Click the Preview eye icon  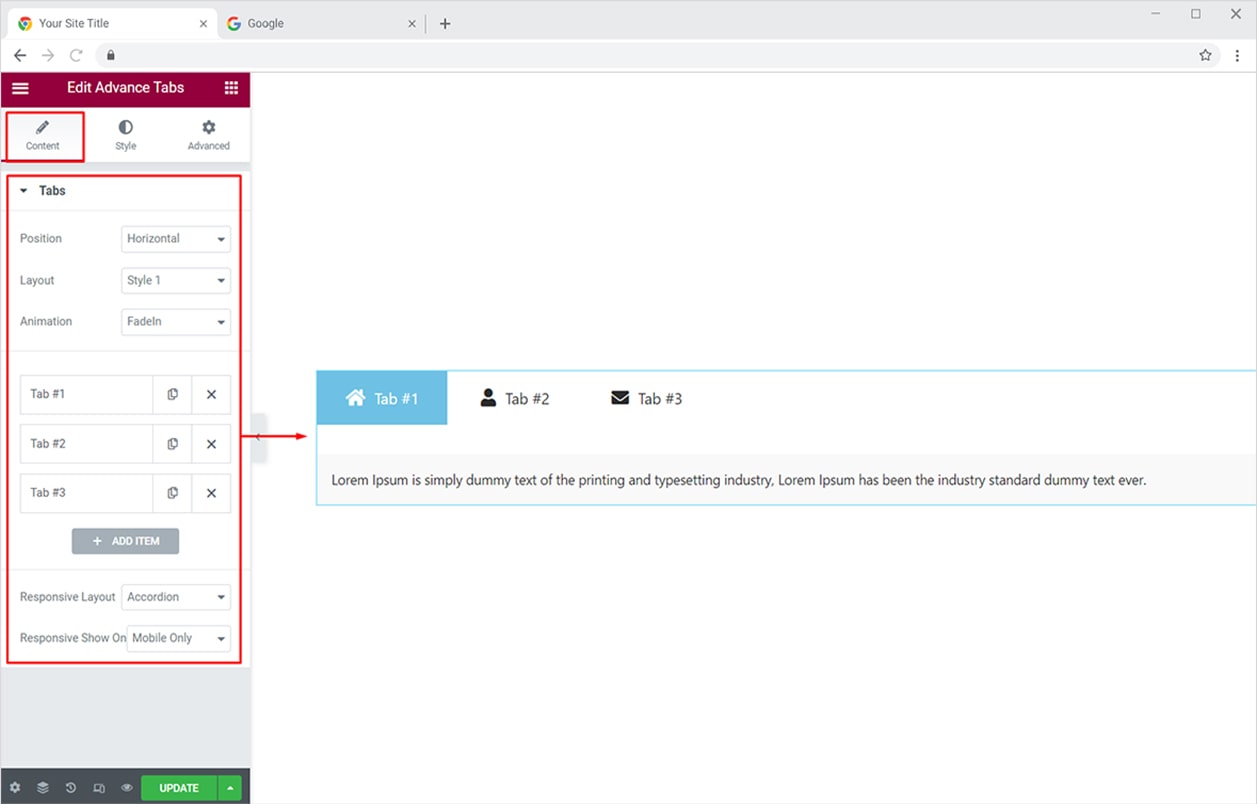(127, 788)
